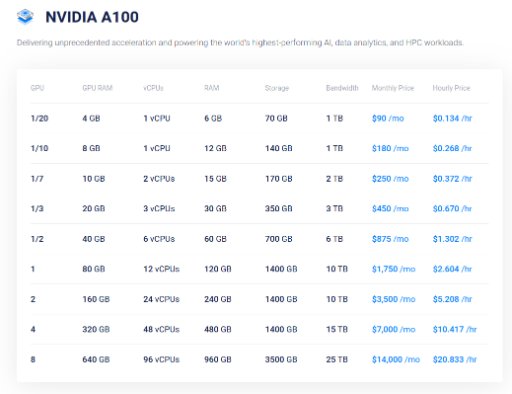Click the NVIDIA A100 heading

pos(92,17)
